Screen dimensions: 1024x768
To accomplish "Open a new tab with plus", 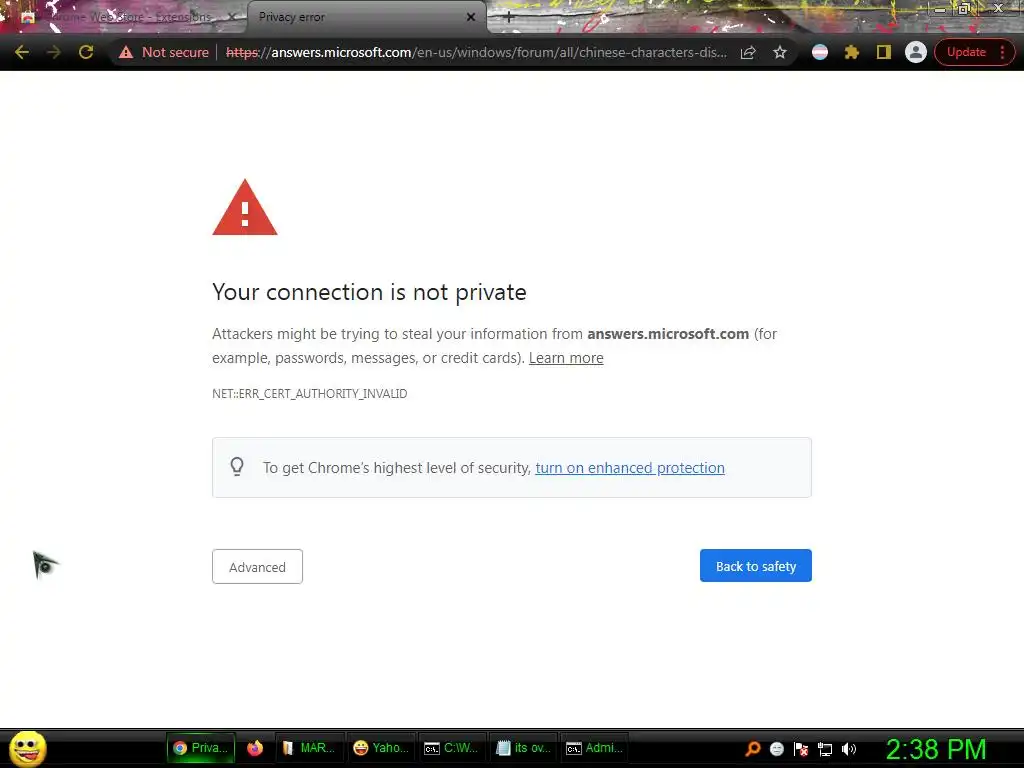I will point(509,18).
